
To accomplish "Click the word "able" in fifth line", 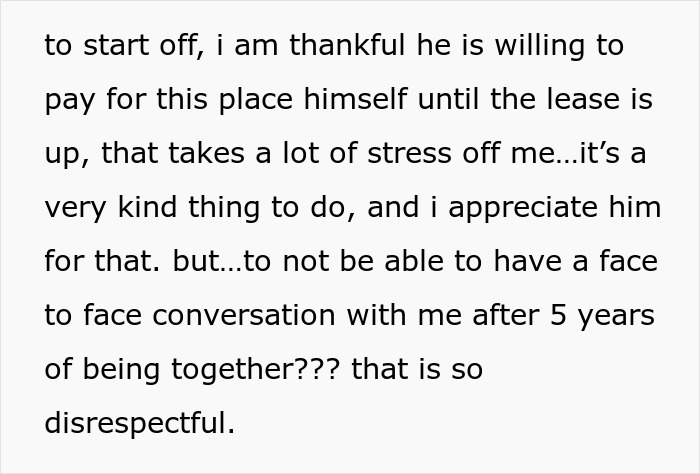I will (x=414, y=261).
